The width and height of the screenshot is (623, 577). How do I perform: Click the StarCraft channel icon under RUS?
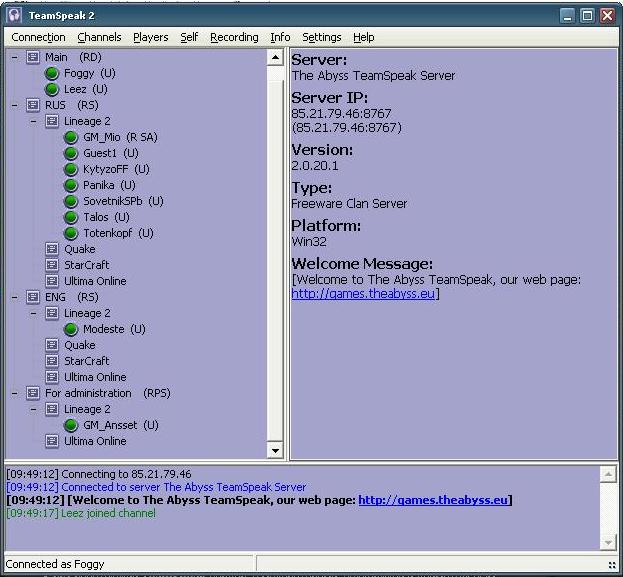[52, 265]
